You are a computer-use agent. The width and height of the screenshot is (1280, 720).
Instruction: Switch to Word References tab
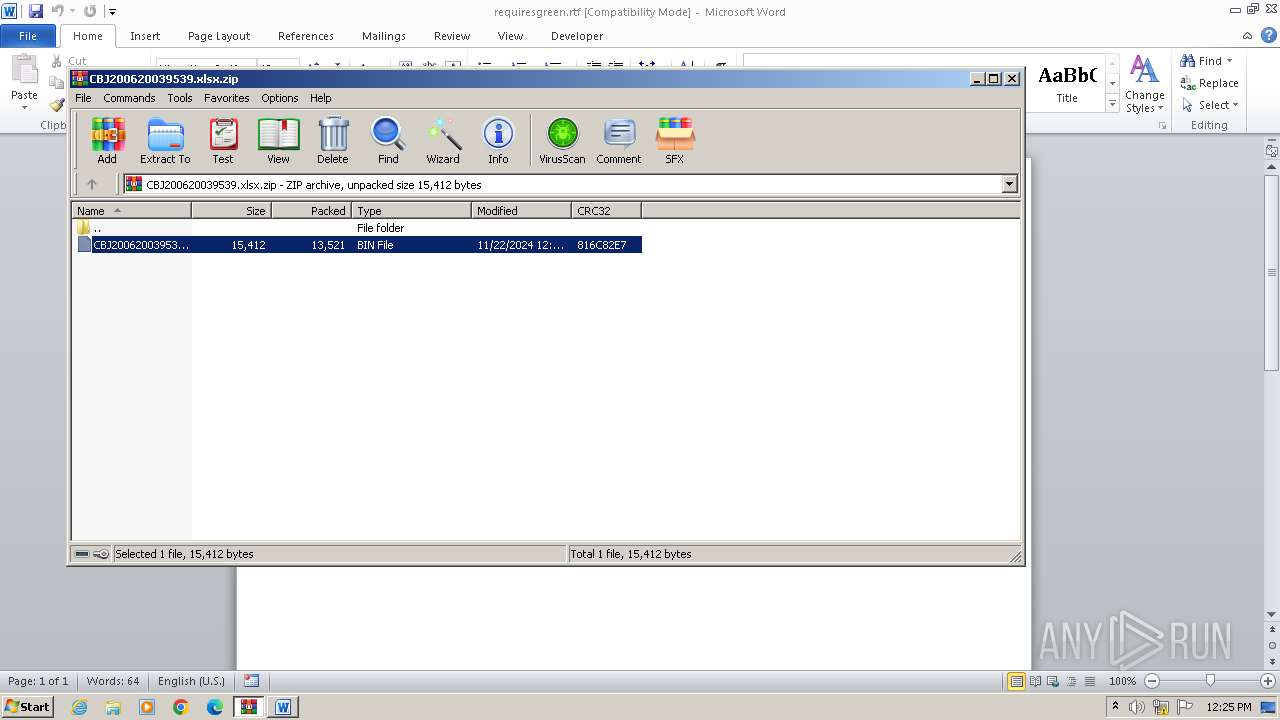[306, 36]
